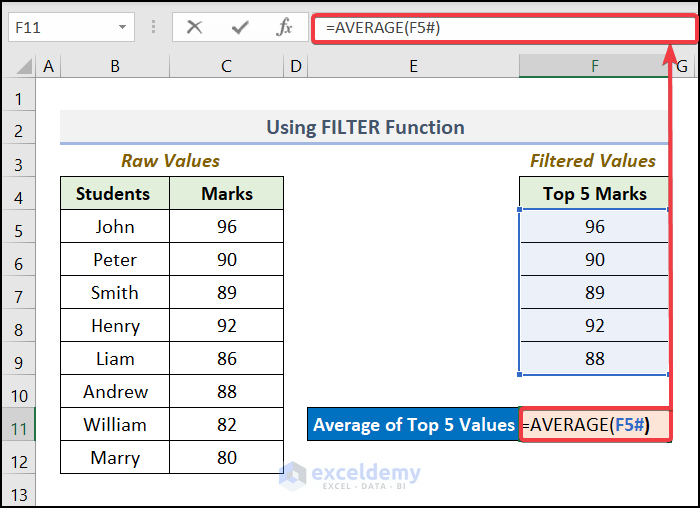
Task: Select the 'Marks' header cell
Action: (226, 194)
